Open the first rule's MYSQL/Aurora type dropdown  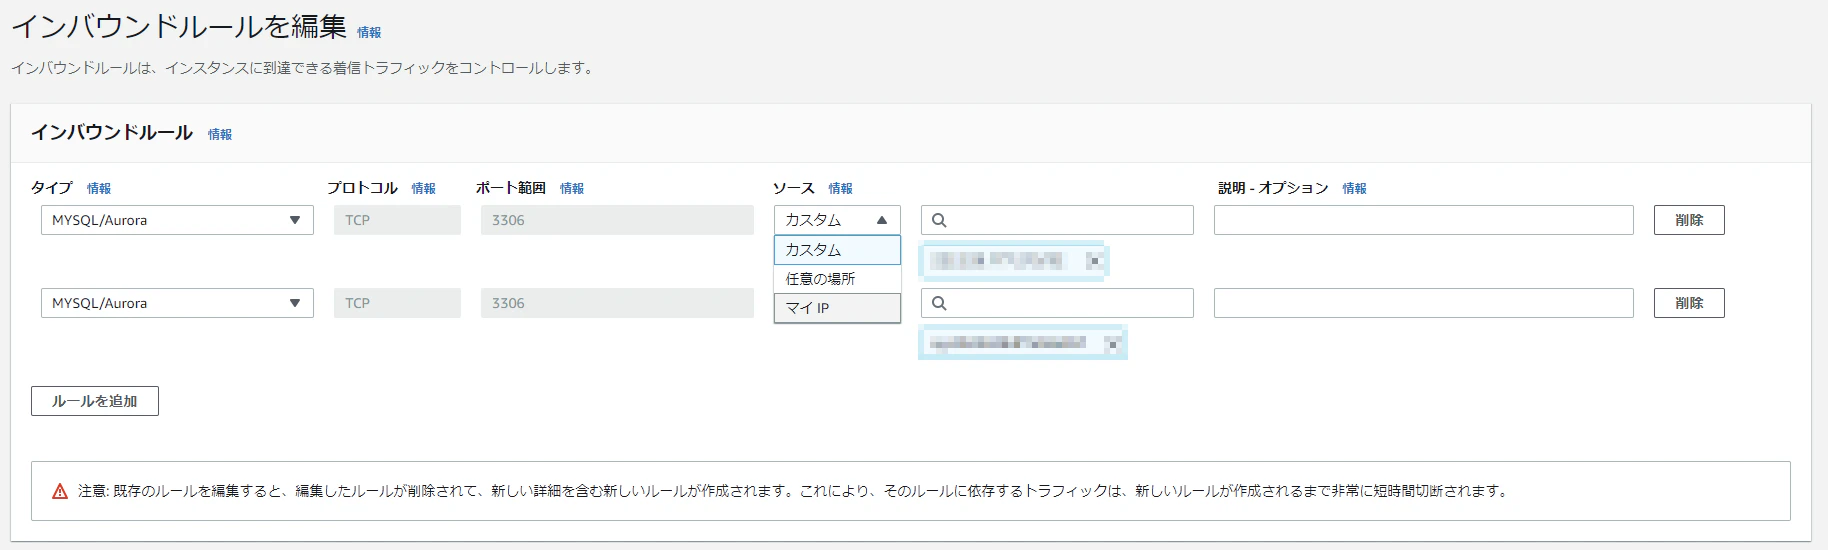177,220
